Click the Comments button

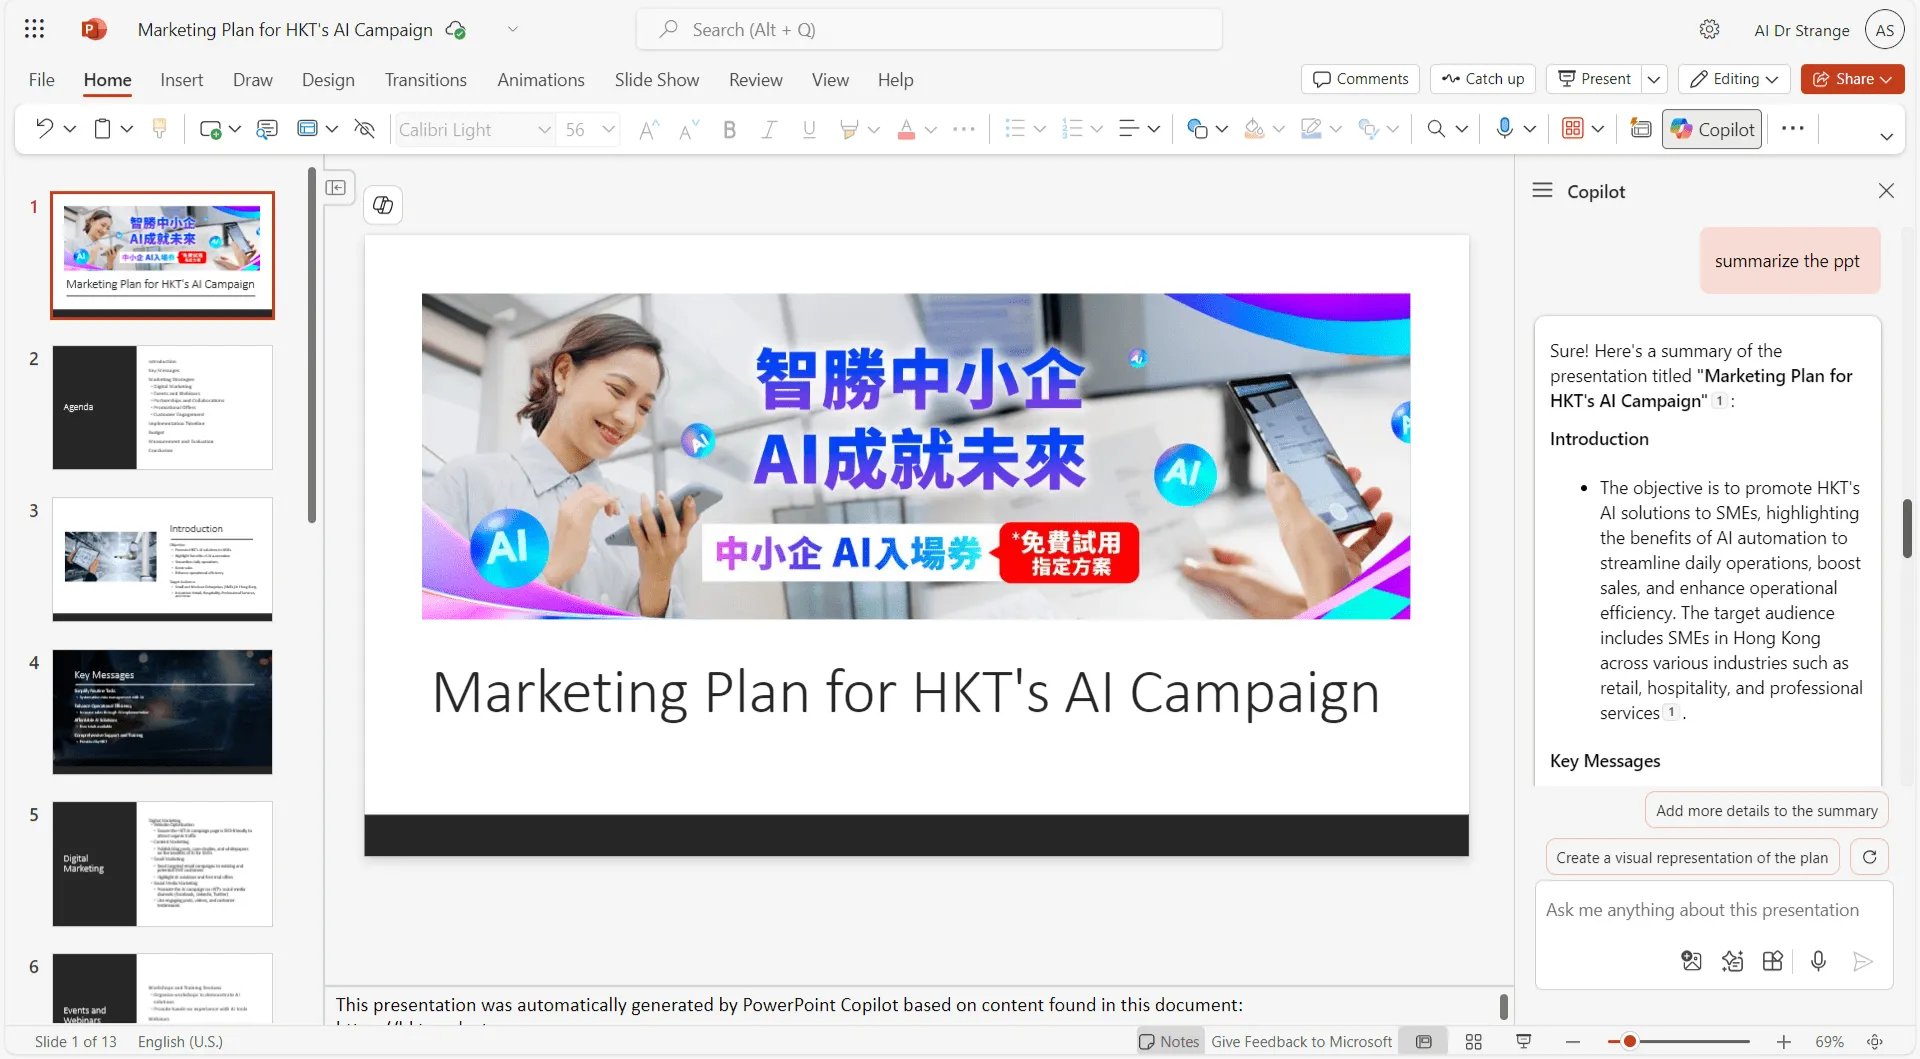tap(1360, 79)
